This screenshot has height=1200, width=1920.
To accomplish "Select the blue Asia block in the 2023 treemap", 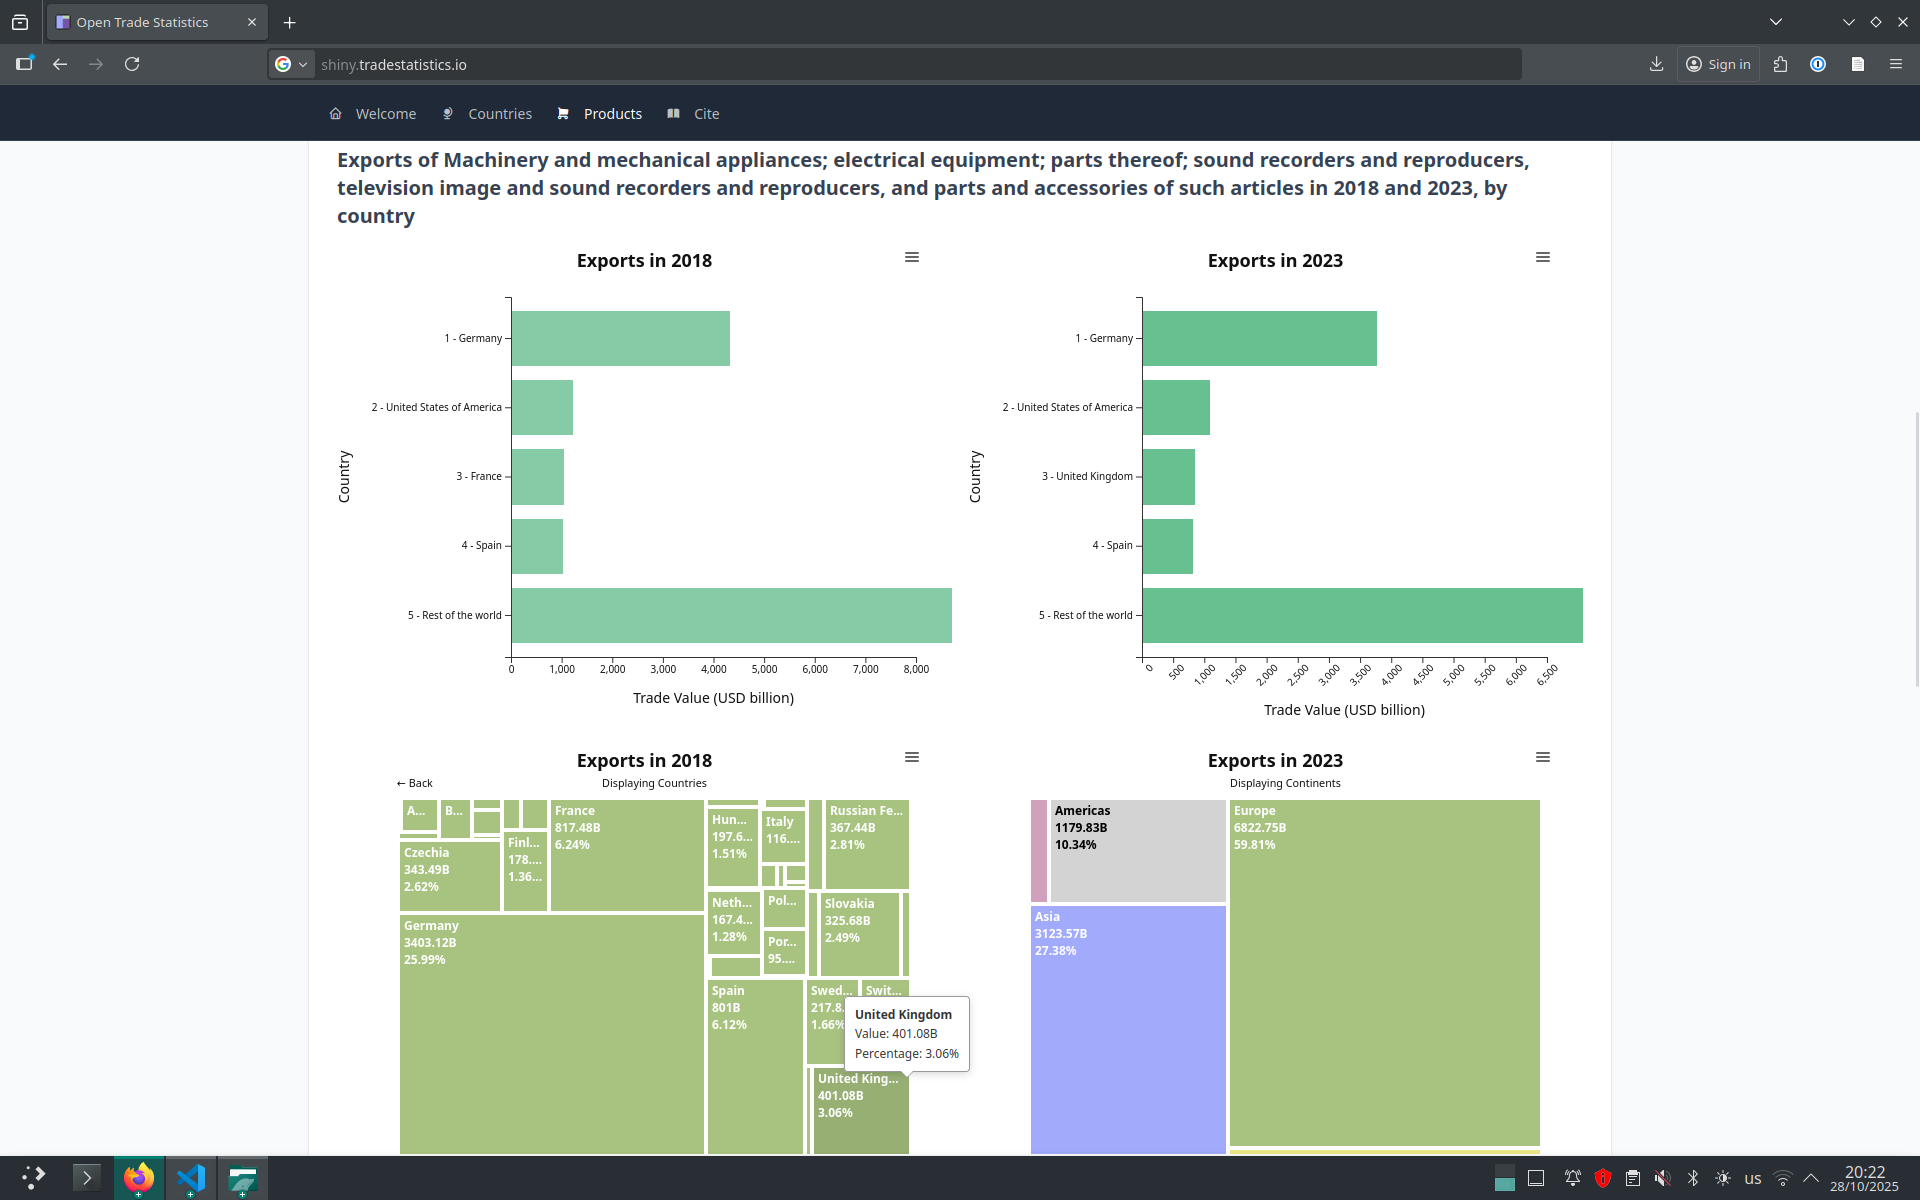I will click(1127, 1030).
